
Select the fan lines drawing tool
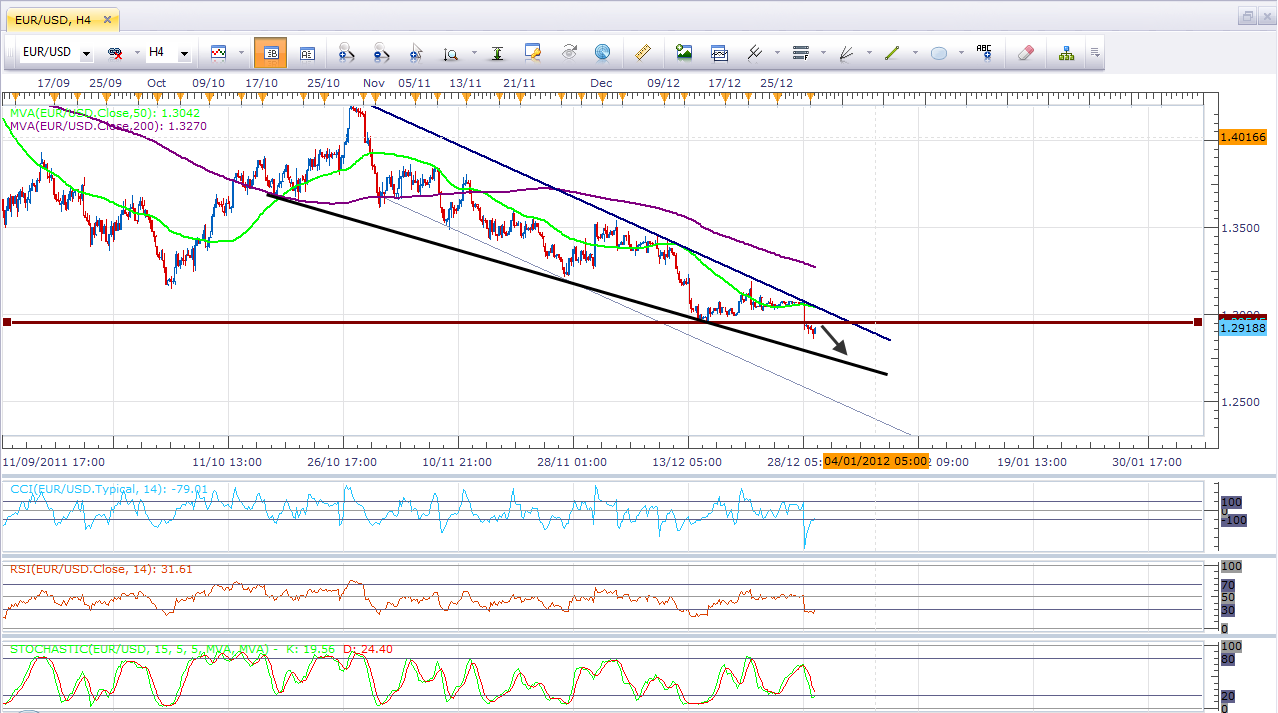click(846, 52)
